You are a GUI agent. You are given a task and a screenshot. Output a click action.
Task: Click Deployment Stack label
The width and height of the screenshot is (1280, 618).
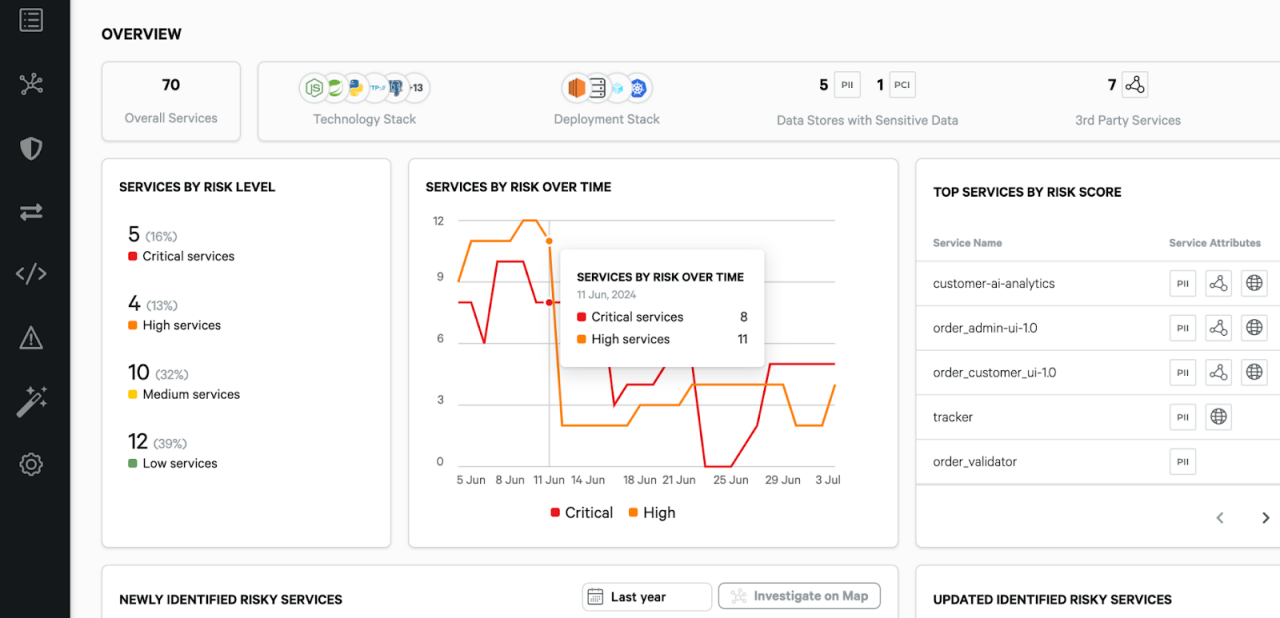coord(607,119)
